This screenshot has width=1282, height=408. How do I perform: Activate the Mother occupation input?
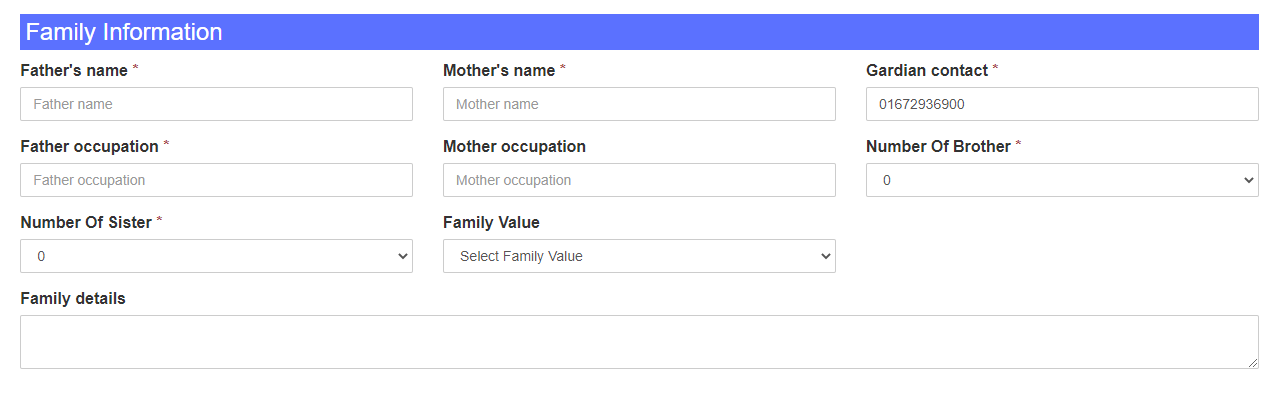[639, 180]
